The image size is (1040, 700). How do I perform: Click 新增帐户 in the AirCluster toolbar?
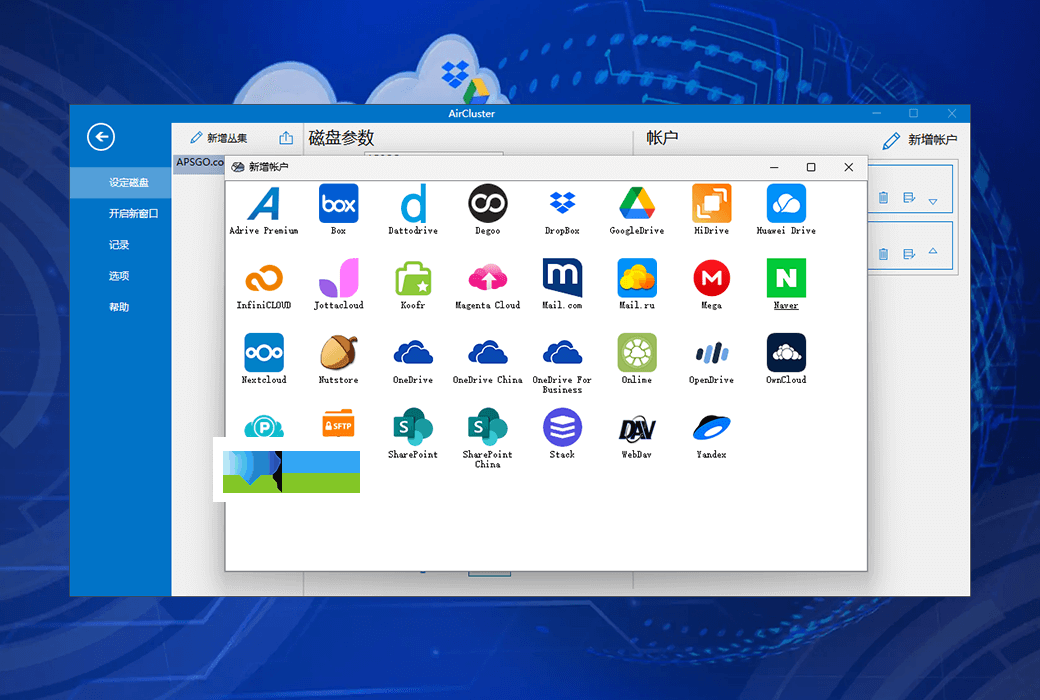click(919, 140)
